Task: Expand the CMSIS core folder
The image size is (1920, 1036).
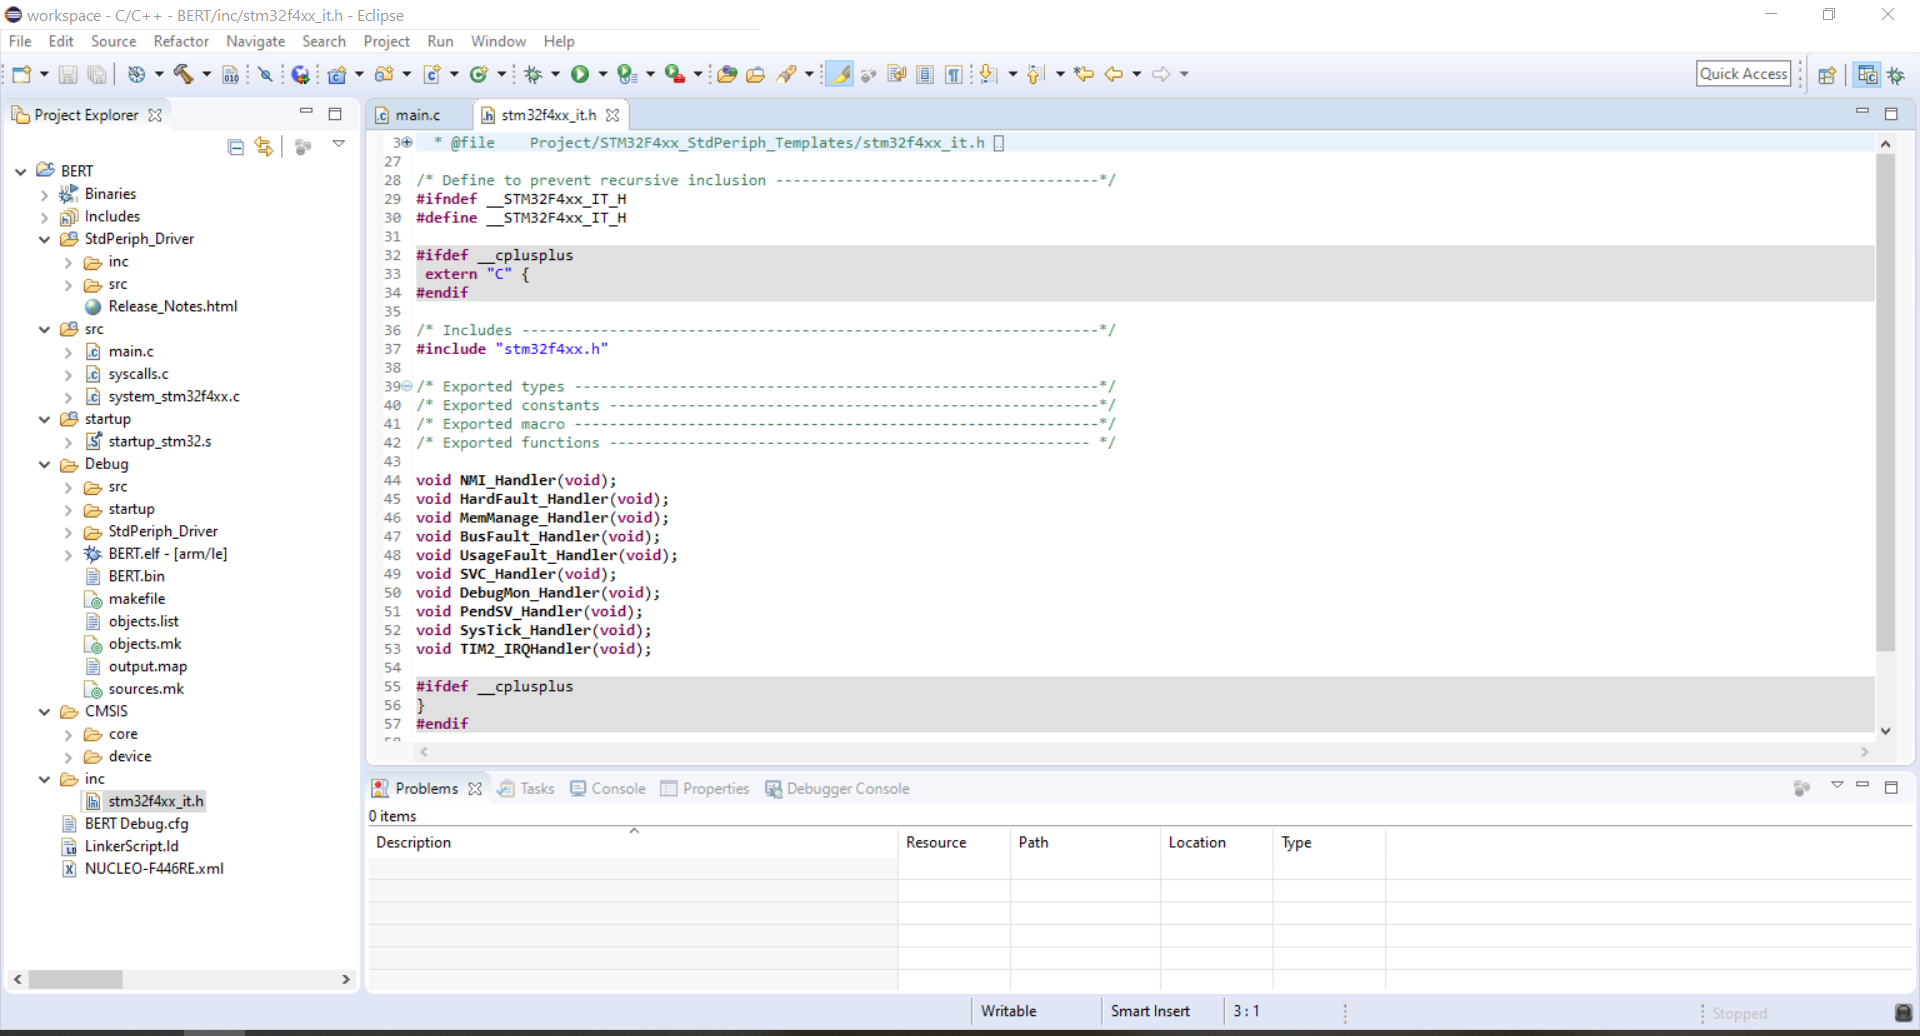Action: click(x=68, y=734)
